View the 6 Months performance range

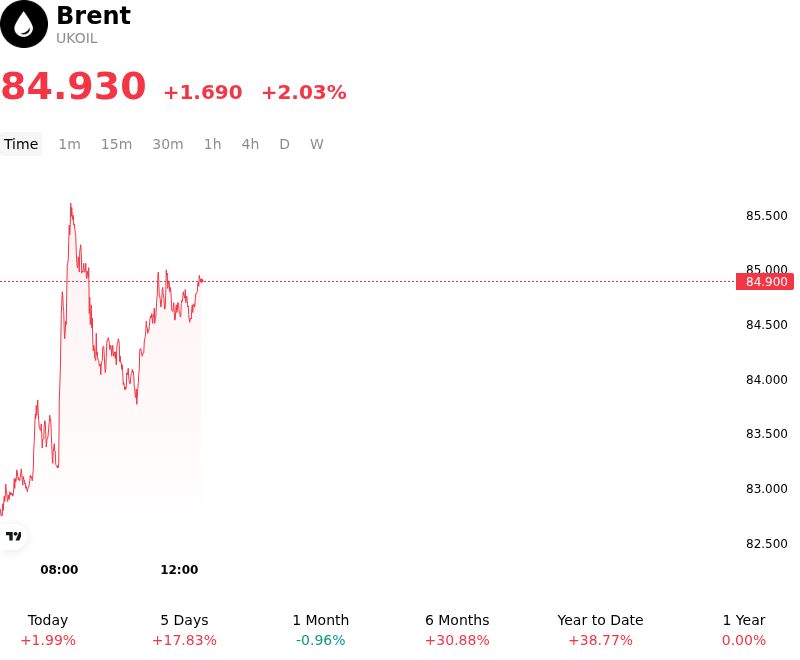pyautogui.click(x=457, y=630)
